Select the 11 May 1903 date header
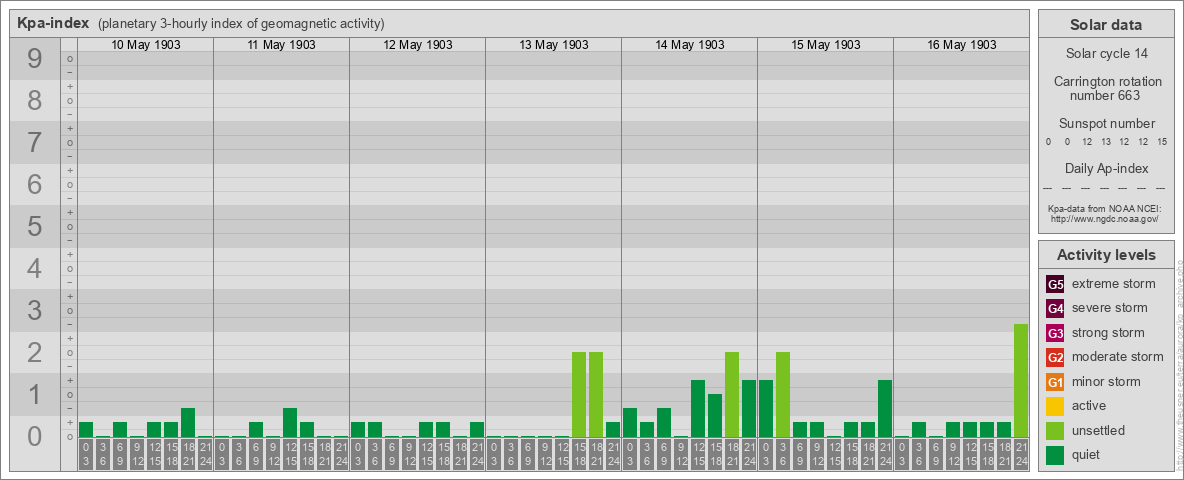1184x480 pixels. click(x=282, y=45)
